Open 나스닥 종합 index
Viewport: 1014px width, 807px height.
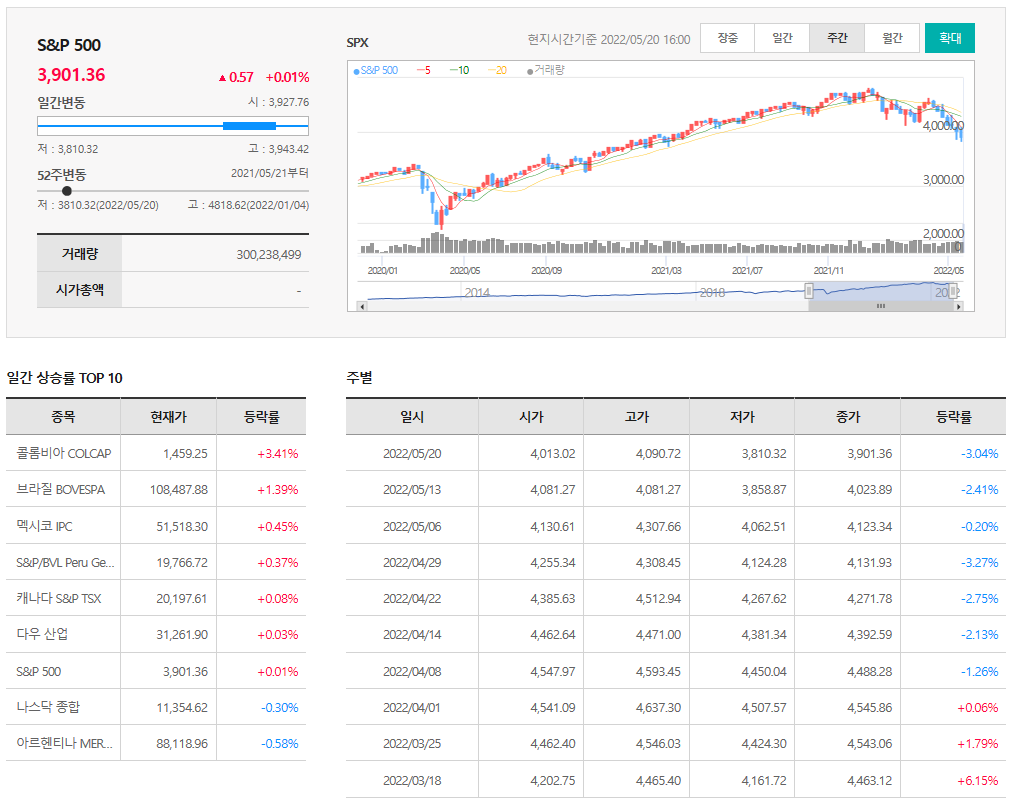(x=48, y=707)
